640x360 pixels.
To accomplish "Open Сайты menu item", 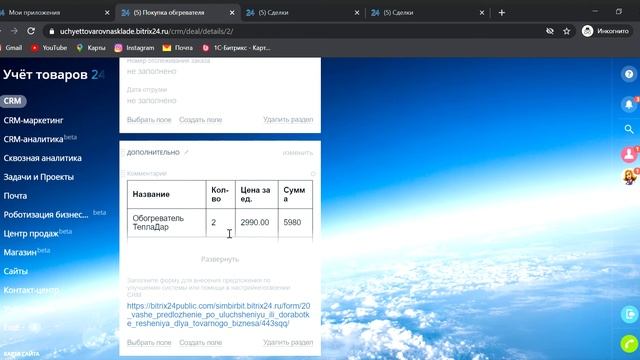I will click(16, 271).
